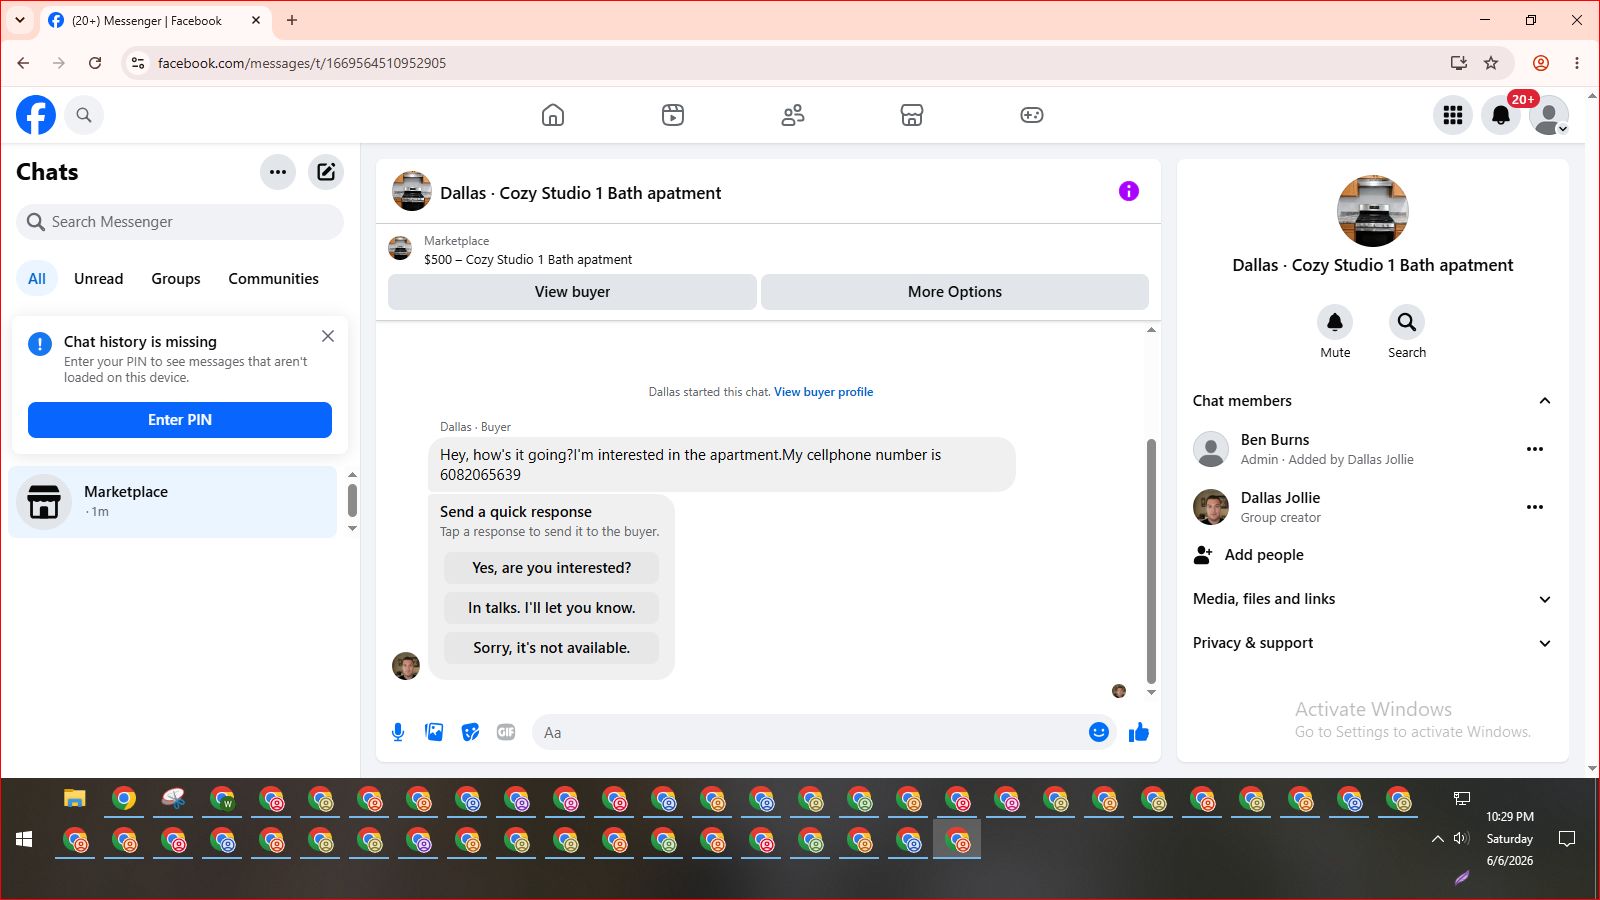Open the Gaming controller icon in top nav
Viewport: 1600px width, 900px height.
click(x=1032, y=115)
